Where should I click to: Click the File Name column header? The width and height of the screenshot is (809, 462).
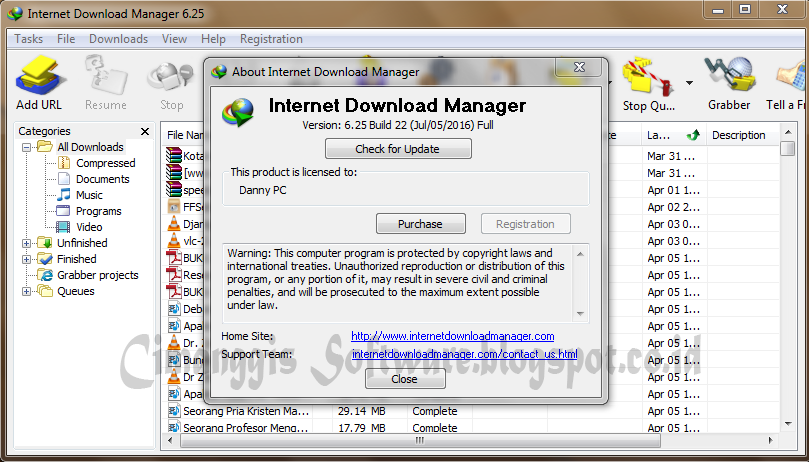[x=184, y=135]
